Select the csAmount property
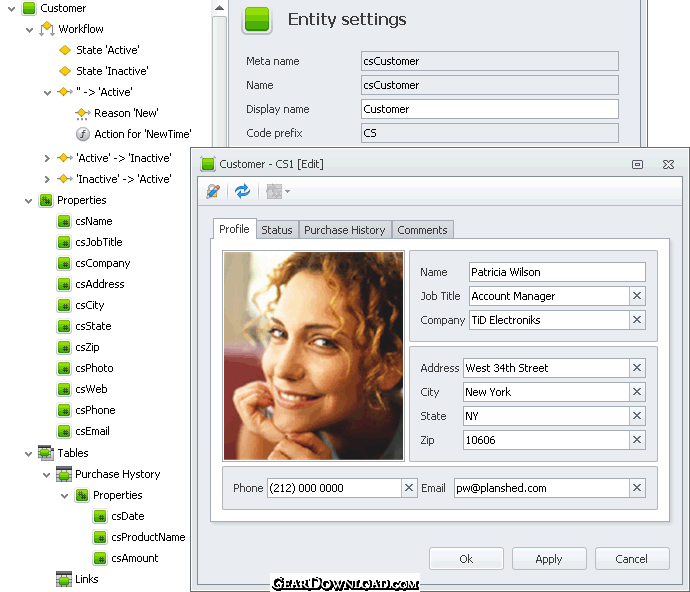Screen dimensions: 690x592 (135, 559)
